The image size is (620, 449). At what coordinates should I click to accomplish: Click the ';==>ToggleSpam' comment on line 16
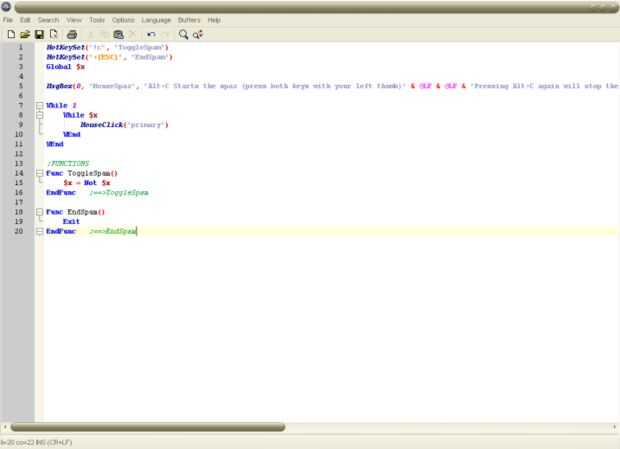(x=119, y=192)
